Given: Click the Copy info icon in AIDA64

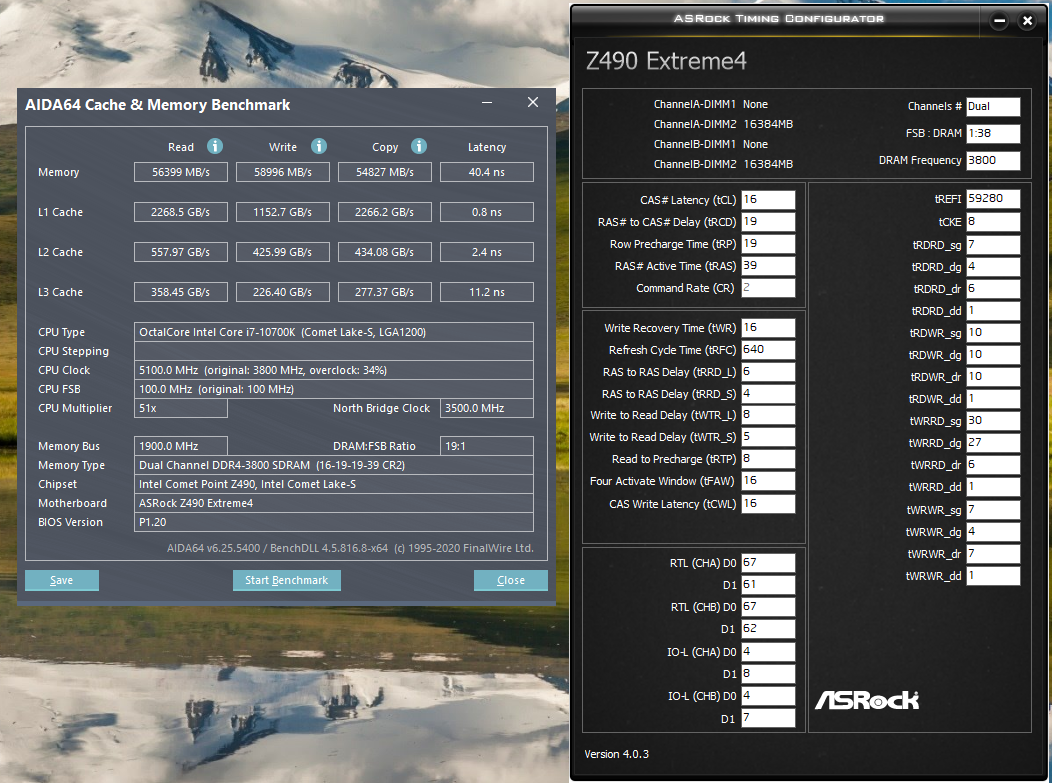Looking at the screenshot, I should pos(419,146).
